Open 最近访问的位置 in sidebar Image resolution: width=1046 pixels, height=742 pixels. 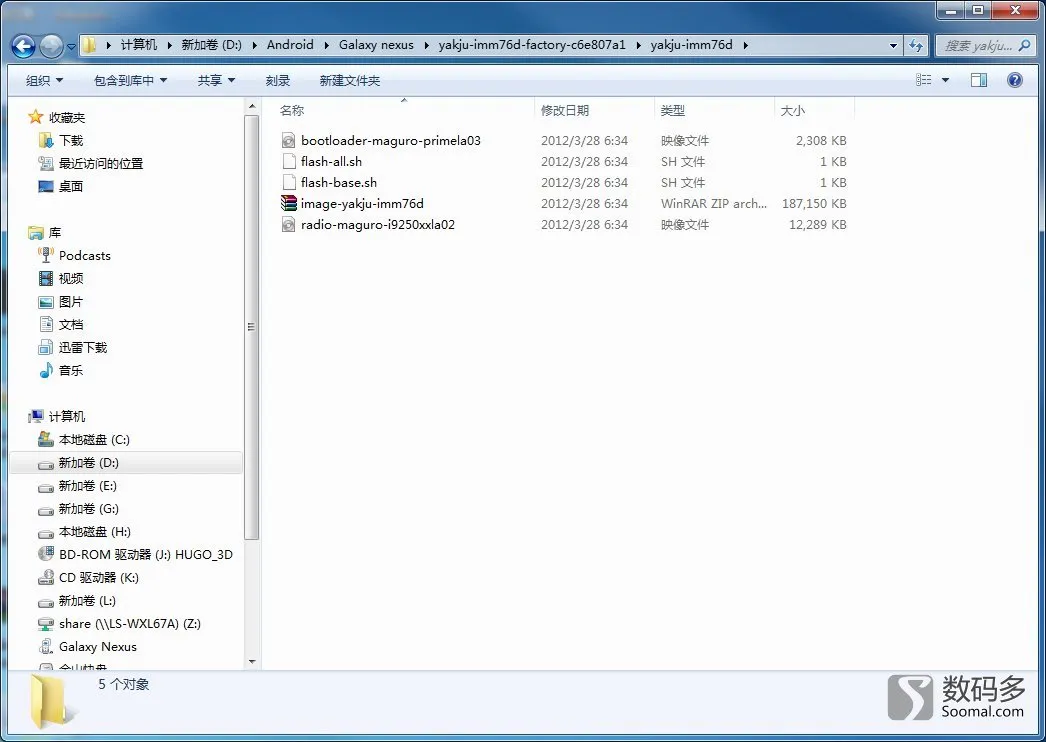tap(101, 163)
